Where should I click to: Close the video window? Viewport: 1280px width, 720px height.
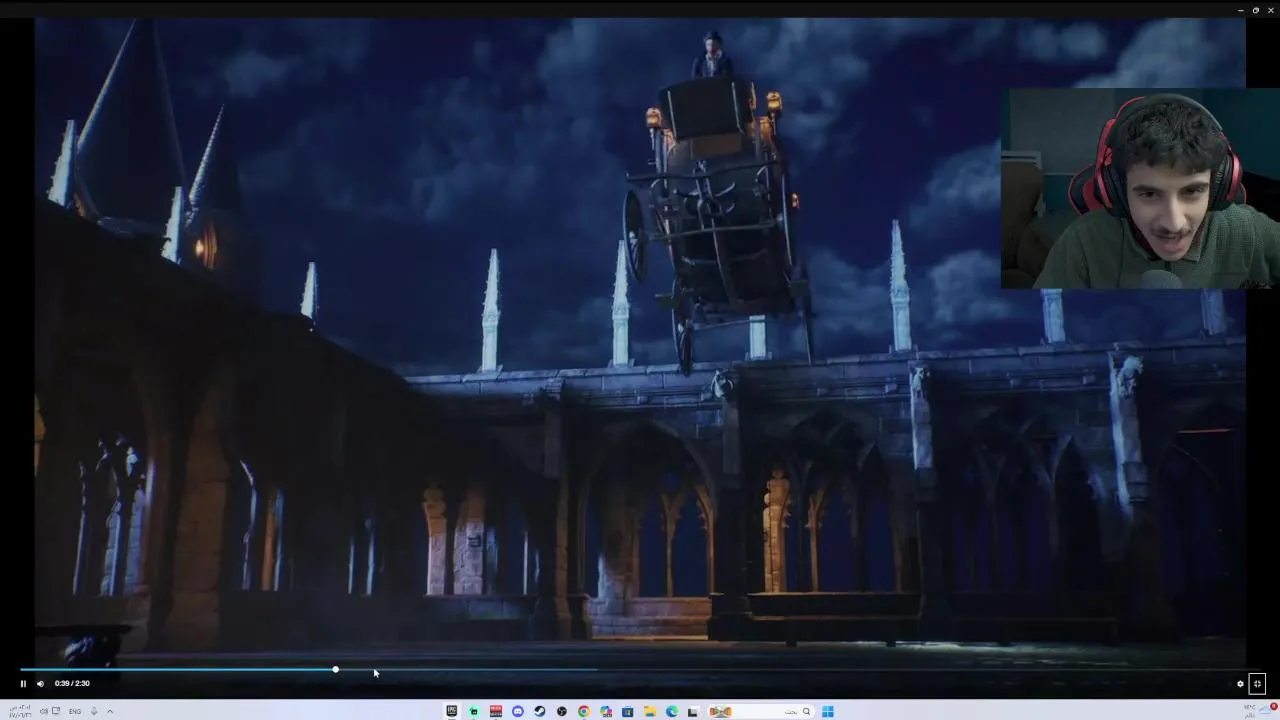point(1271,10)
